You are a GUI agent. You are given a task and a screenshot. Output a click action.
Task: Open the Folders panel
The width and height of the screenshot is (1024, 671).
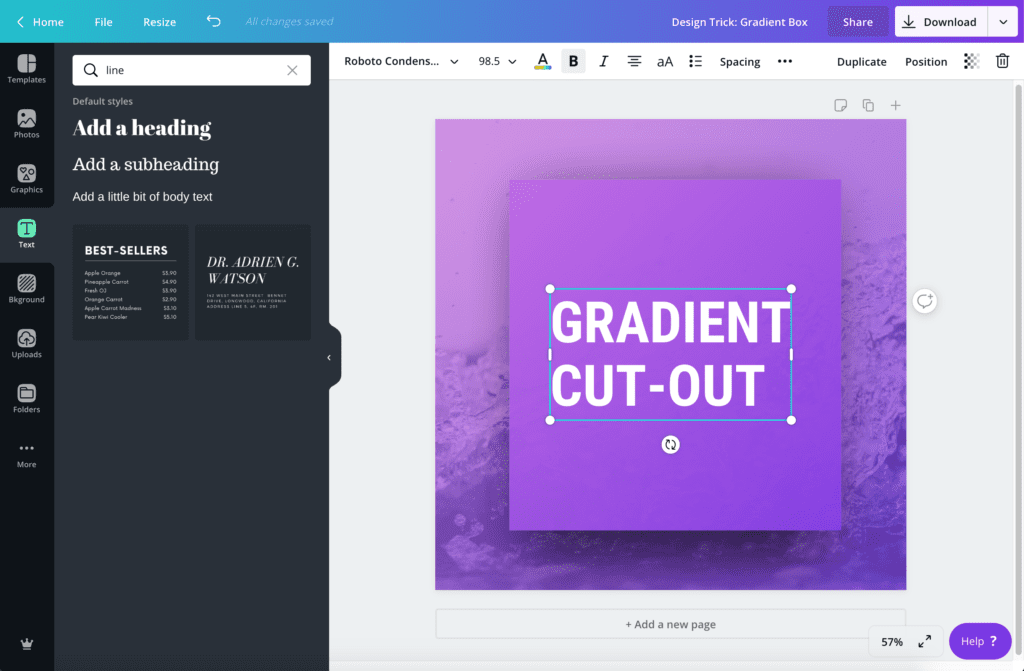26,398
